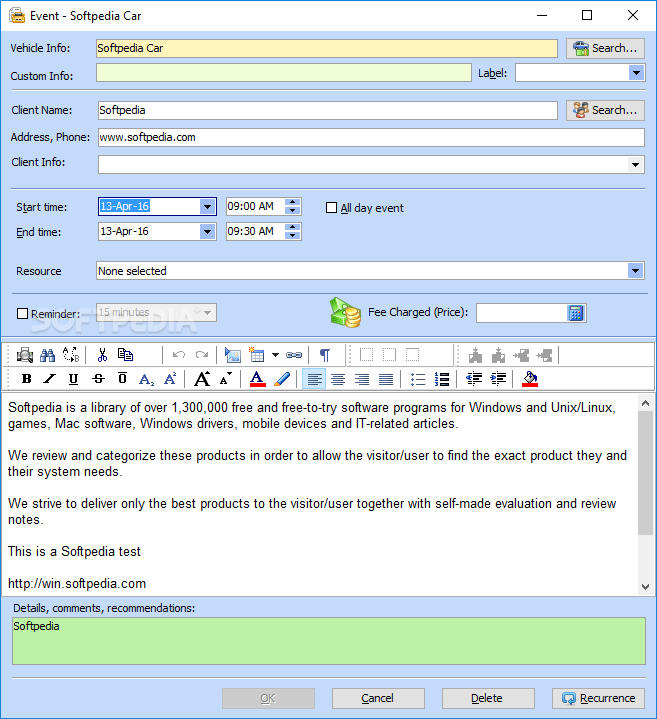Decrease paragraph indent
Screen dimensions: 657x719
click(474, 379)
